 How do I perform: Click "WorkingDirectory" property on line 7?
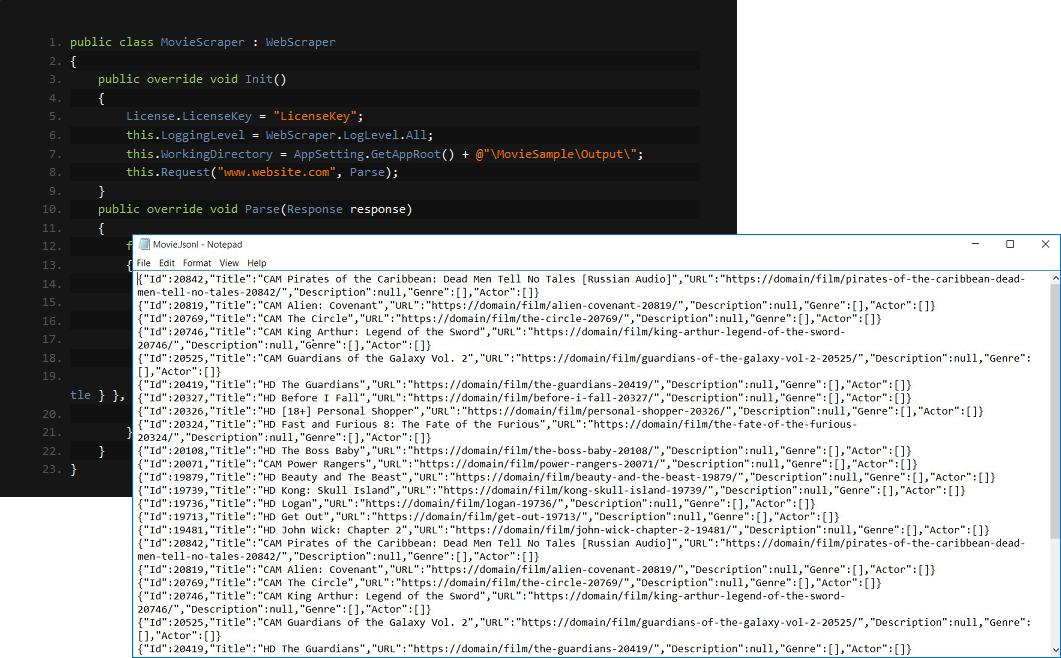pyautogui.click(x=217, y=154)
